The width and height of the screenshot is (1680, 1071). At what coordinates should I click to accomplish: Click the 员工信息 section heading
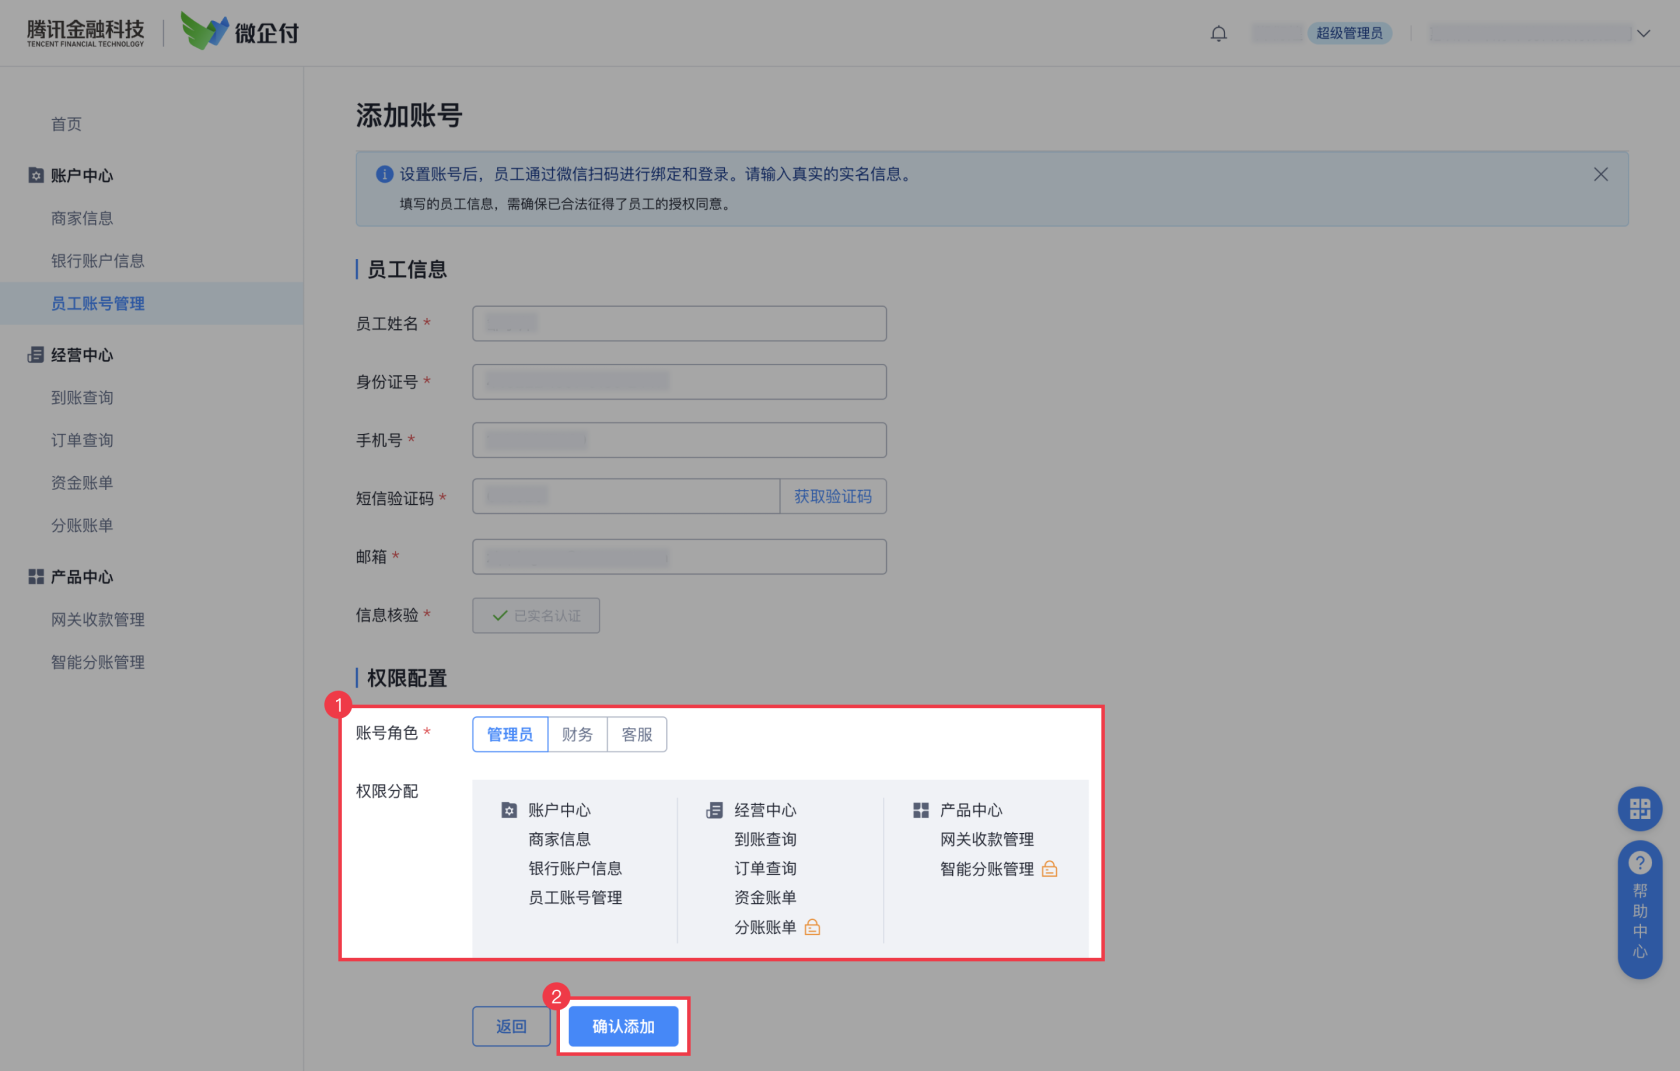click(x=407, y=270)
